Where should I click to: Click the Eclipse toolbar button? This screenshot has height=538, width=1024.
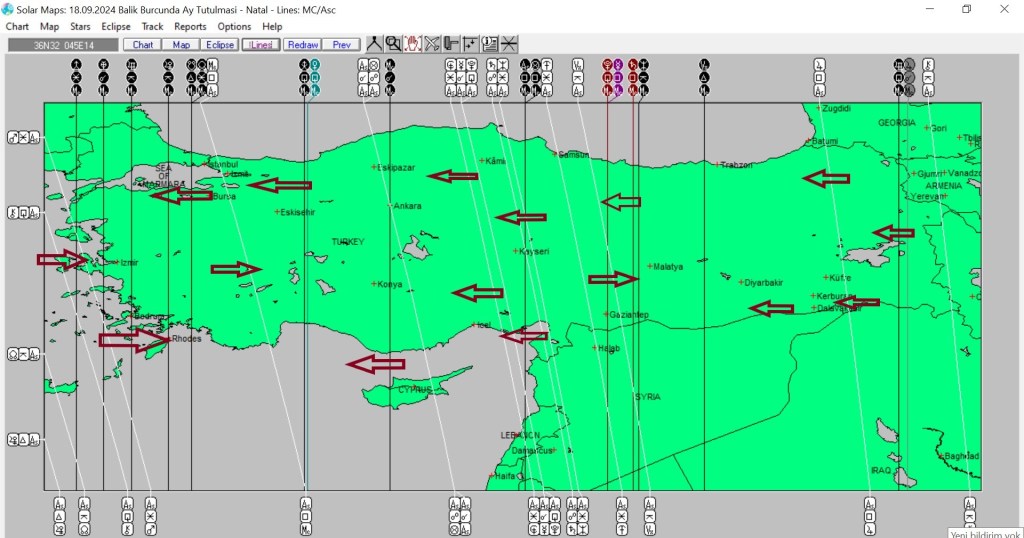pyautogui.click(x=219, y=45)
